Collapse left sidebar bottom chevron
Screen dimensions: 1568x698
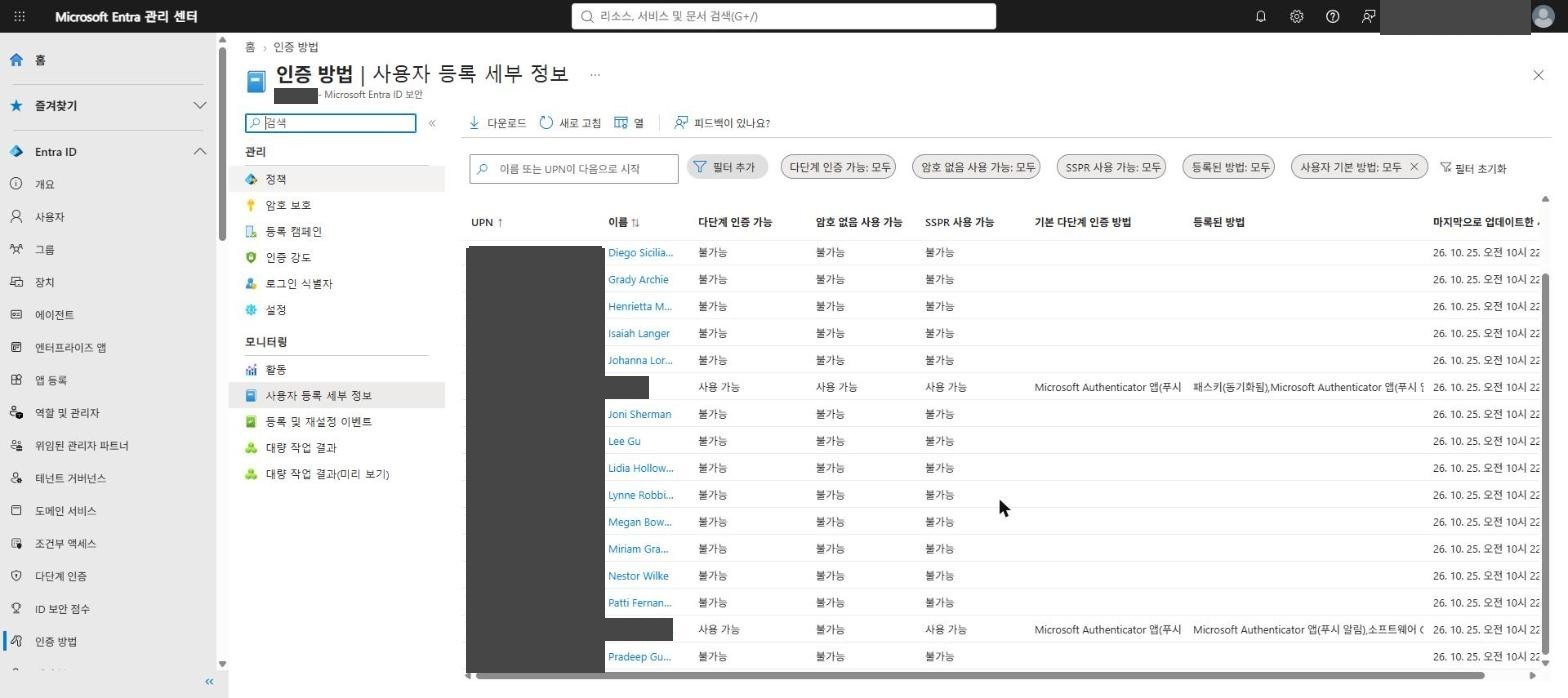[x=209, y=681]
